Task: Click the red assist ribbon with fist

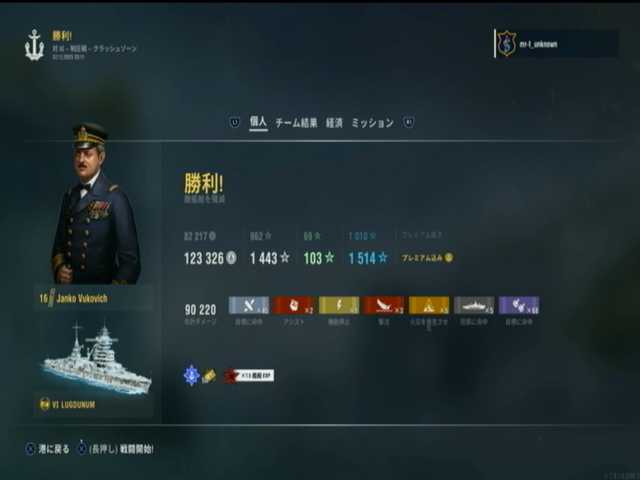Action: coord(293,305)
